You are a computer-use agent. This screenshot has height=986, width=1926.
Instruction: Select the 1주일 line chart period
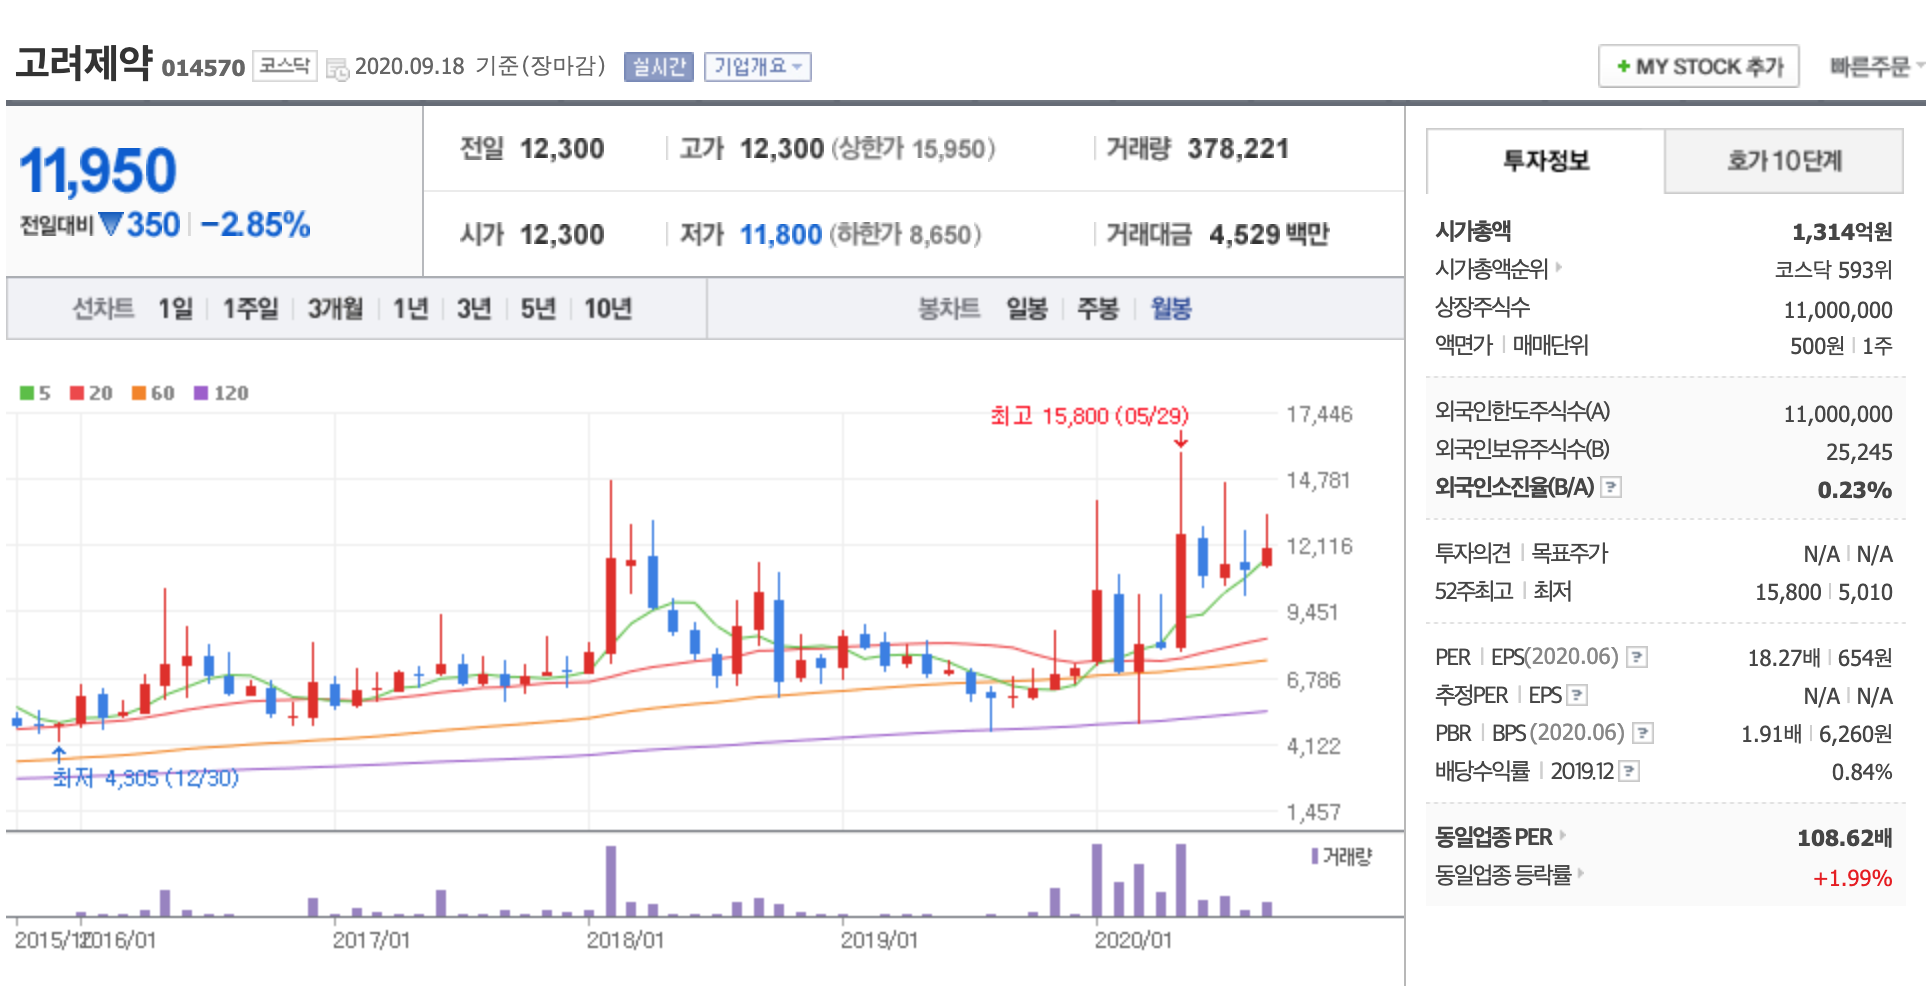(x=250, y=308)
